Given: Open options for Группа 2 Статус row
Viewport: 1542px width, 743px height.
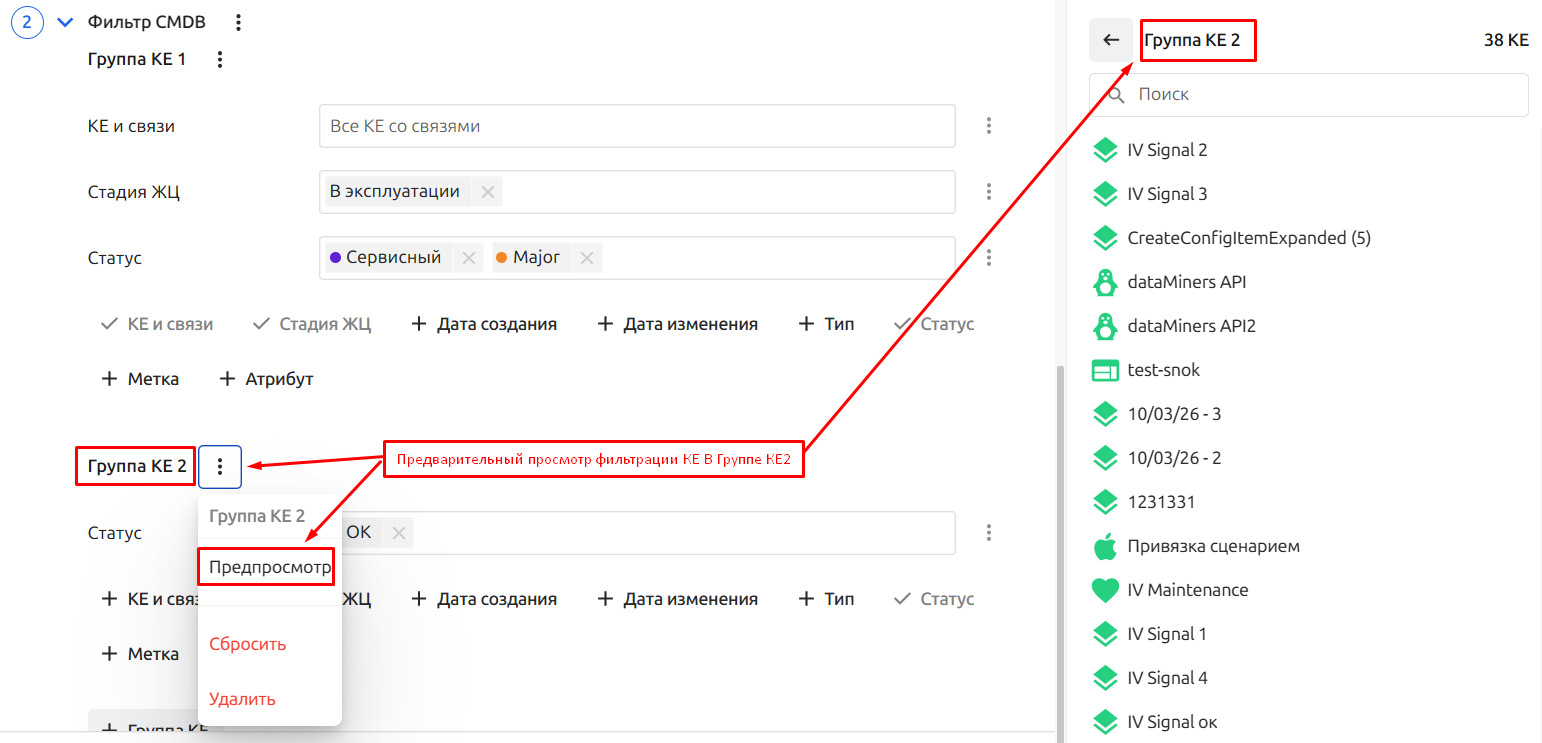Looking at the screenshot, I should pos(989,533).
